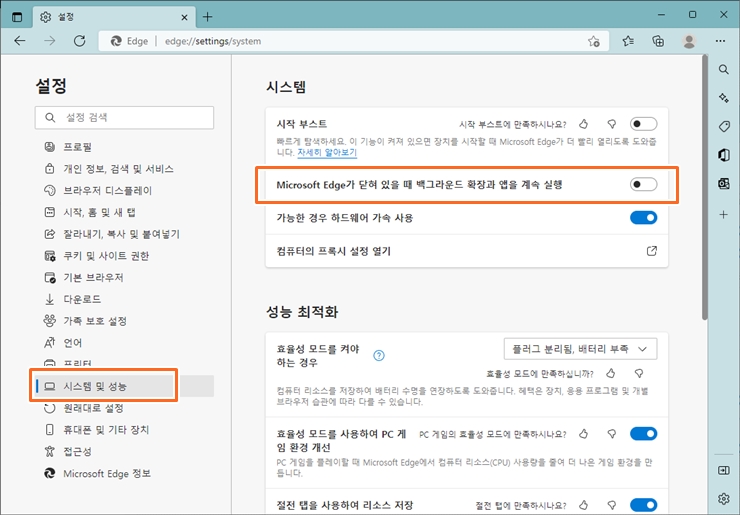Image resolution: width=740 pixels, height=515 pixels.
Task: Select 시스템 및 성능 in sidebar
Action: coord(124,386)
